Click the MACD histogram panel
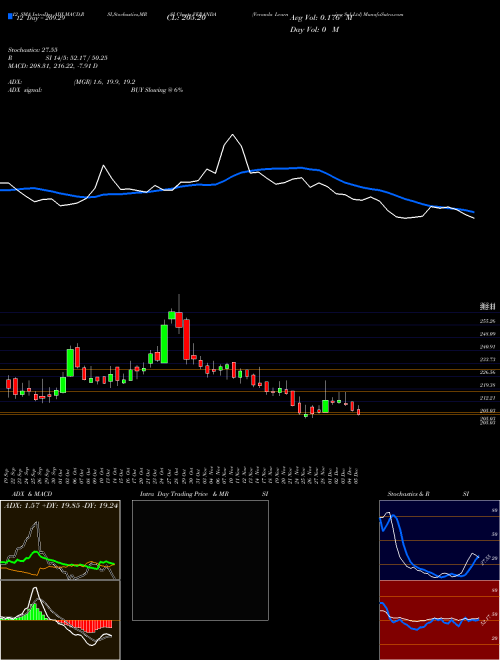The width and height of the screenshot is (500, 660). pos(60,620)
